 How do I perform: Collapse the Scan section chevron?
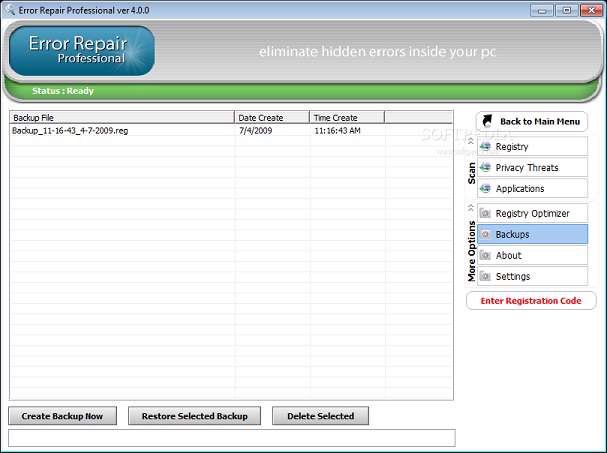click(471, 141)
